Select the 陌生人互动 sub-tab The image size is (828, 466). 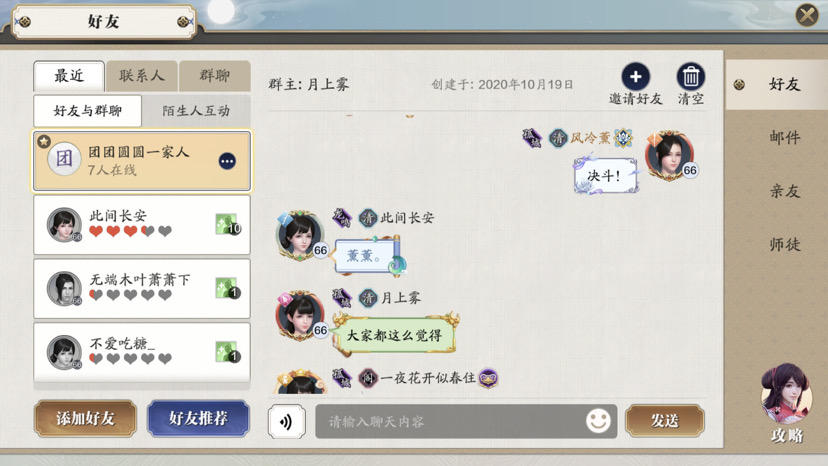pos(196,111)
